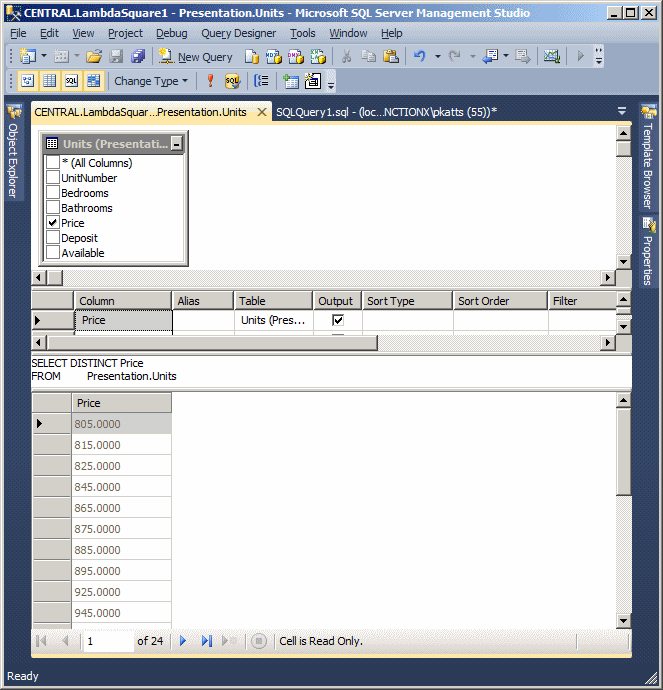The height and width of the screenshot is (690, 663).
Task: Open the active documents list arrow
Action: point(622,111)
